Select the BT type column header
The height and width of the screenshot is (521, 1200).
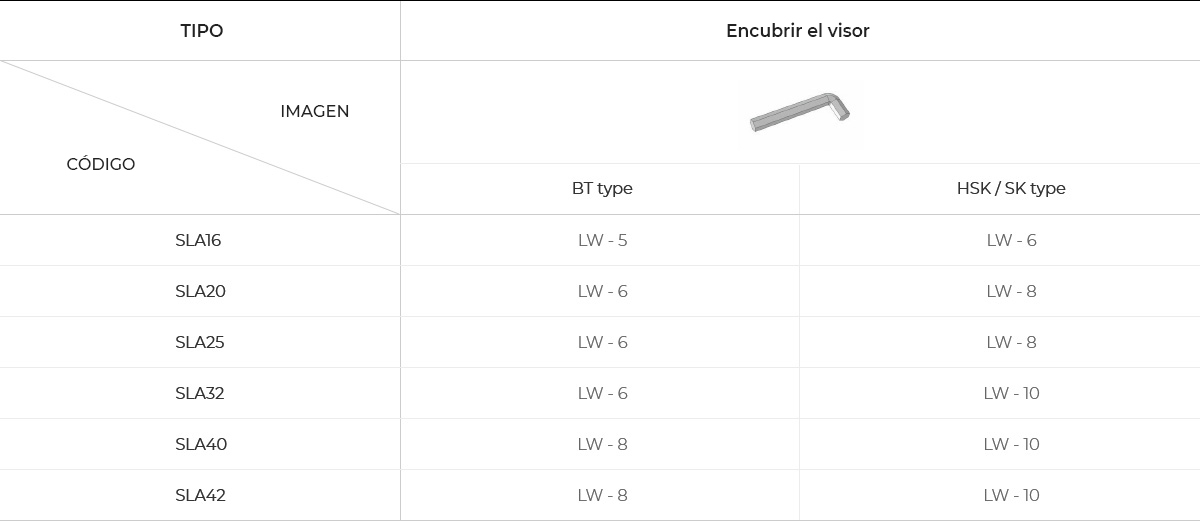pos(602,188)
